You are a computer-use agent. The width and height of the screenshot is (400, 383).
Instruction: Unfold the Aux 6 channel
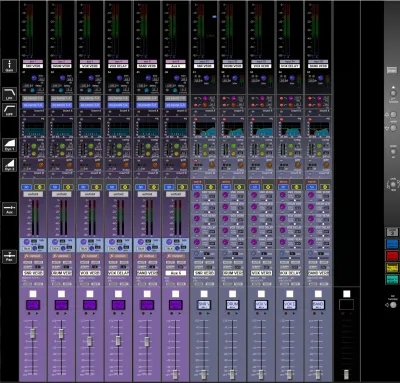[176, 194]
